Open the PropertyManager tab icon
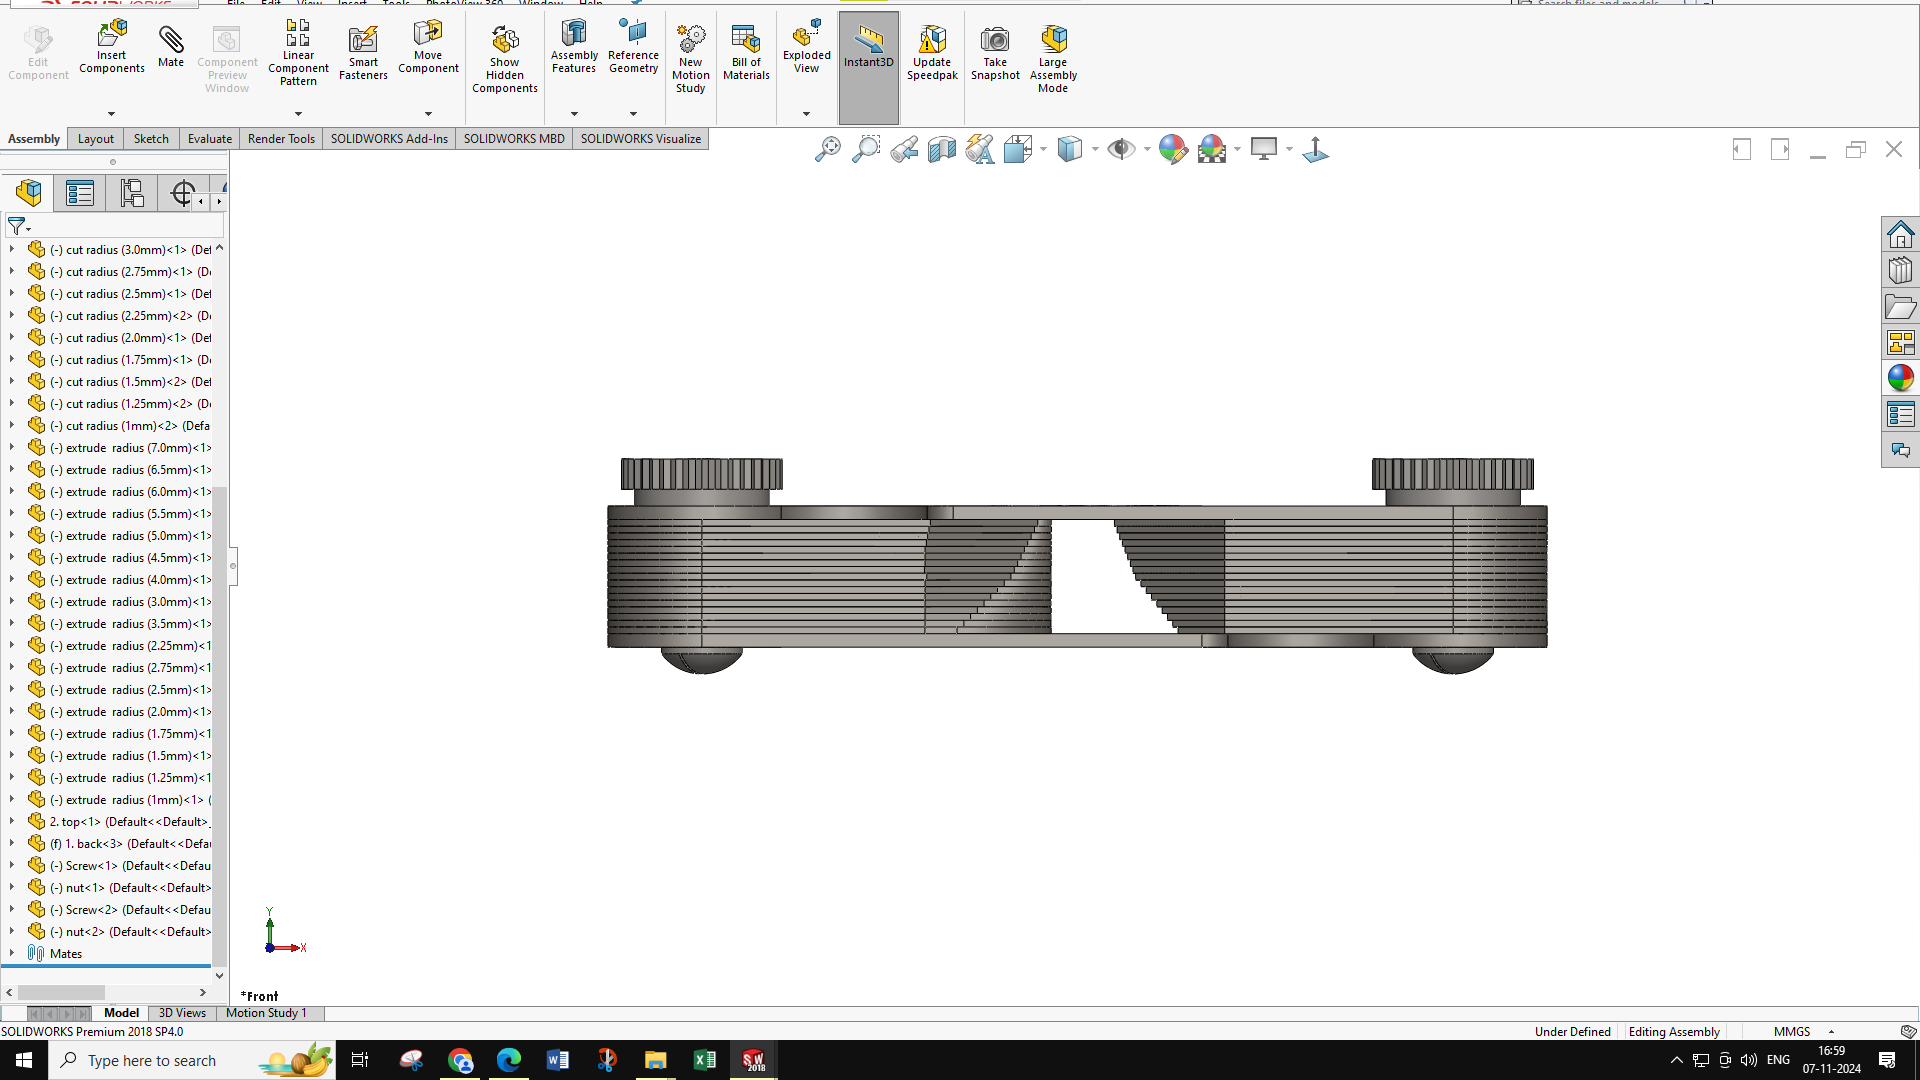This screenshot has width=1920, height=1080. (x=80, y=193)
